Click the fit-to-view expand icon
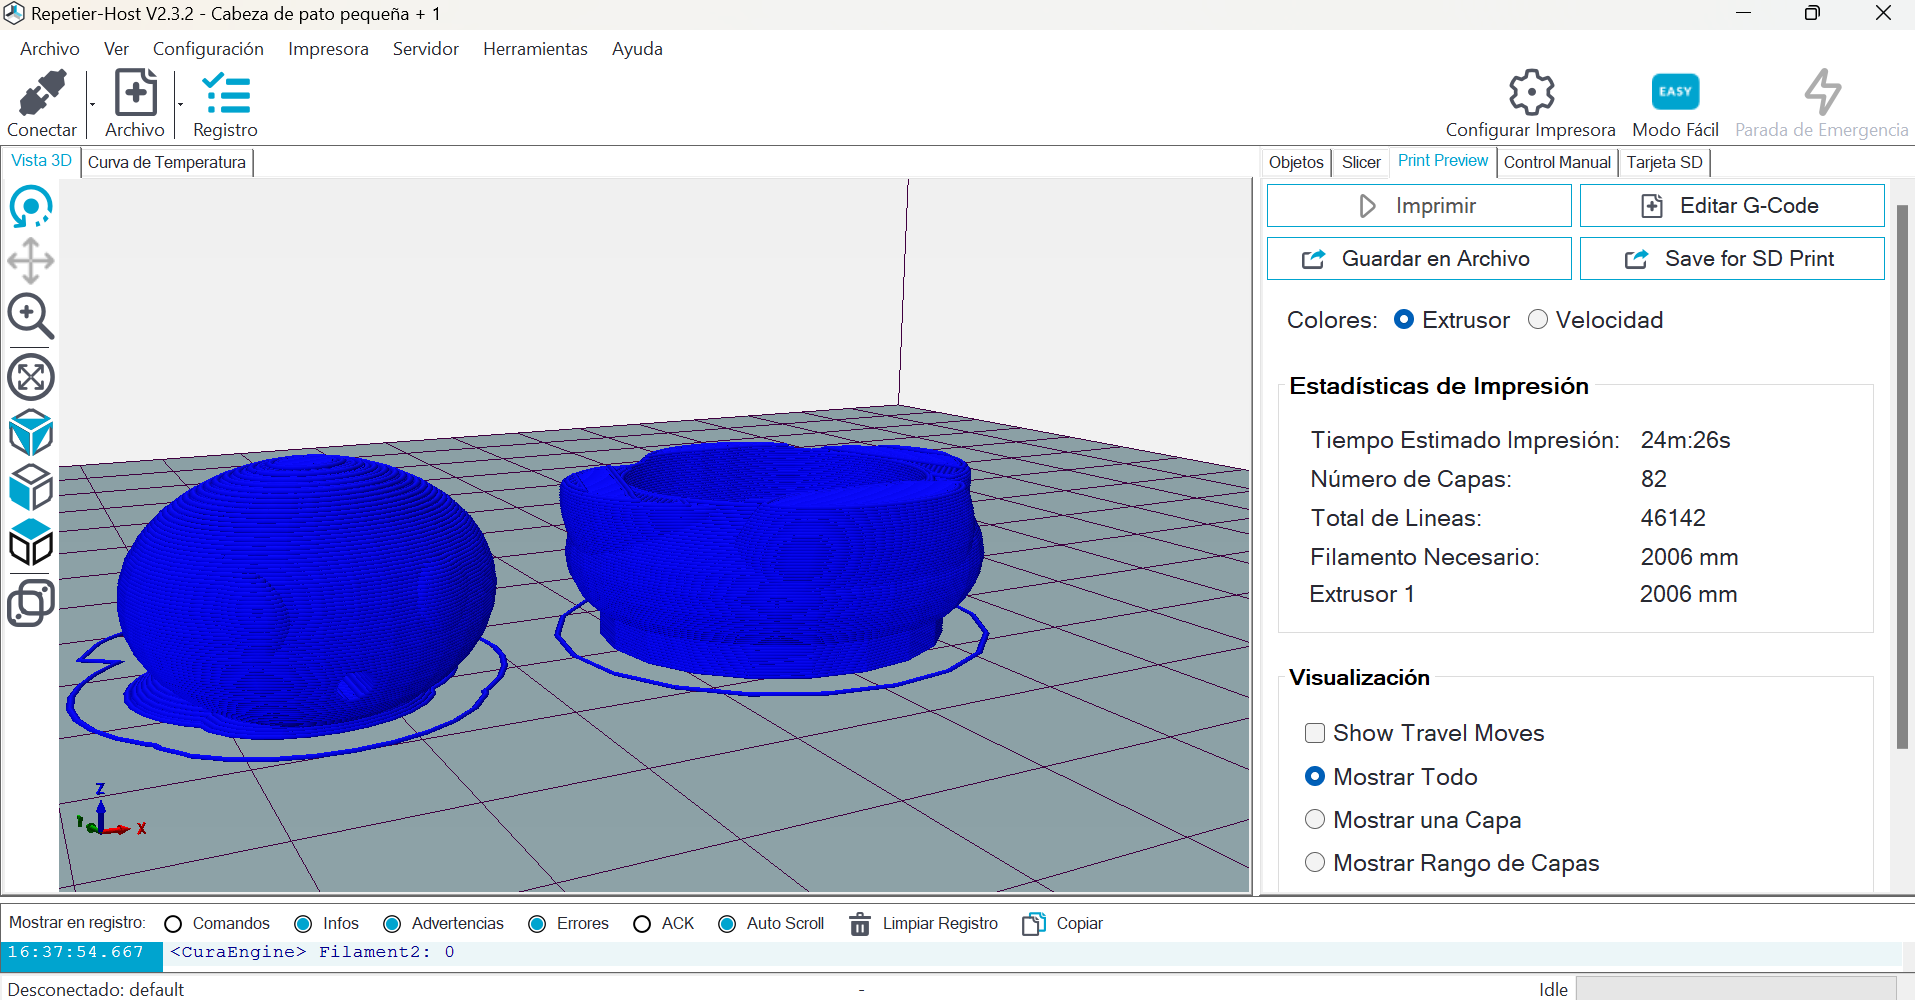 pyautogui.click(x=31, y=377)
